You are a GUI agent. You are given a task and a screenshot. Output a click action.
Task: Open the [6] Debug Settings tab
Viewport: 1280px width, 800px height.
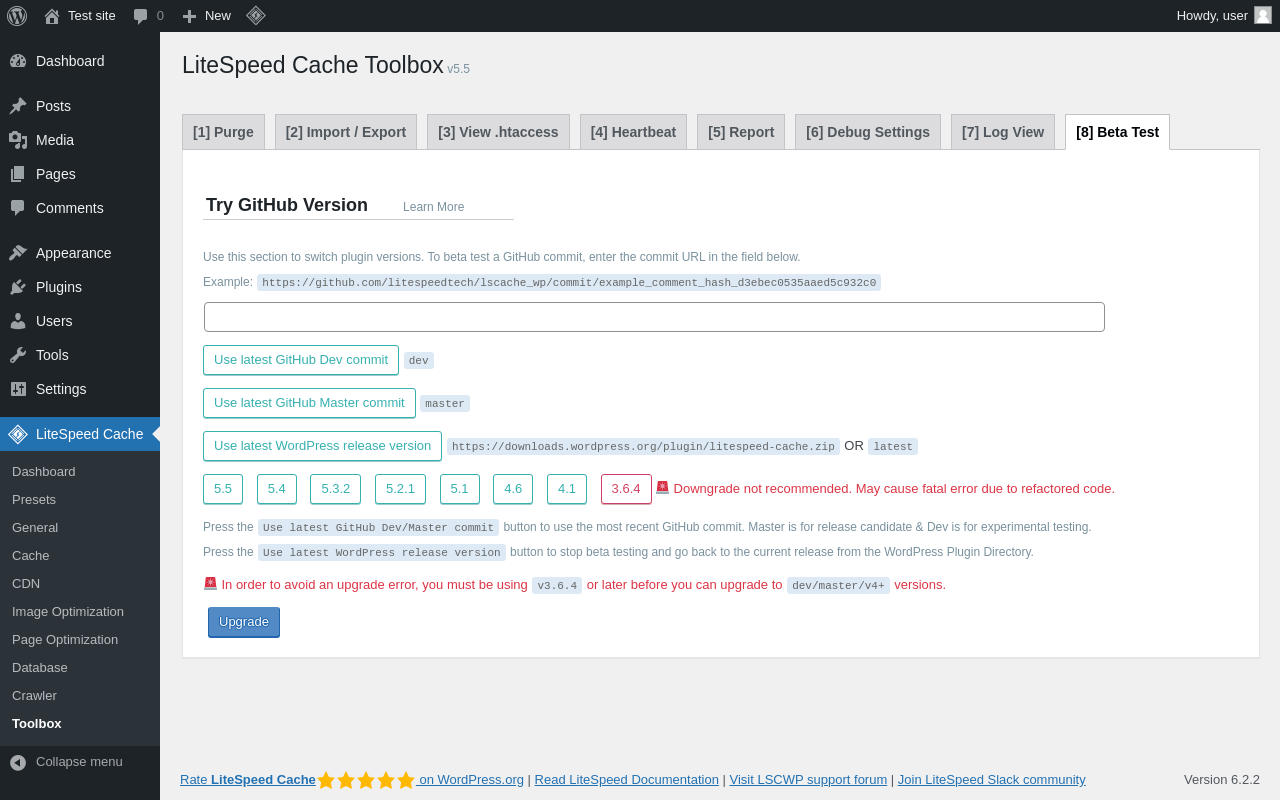click(x=868, y=132)
